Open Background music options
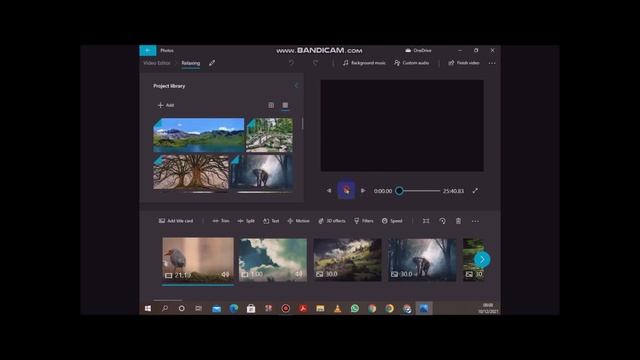 tap(364, 63)
